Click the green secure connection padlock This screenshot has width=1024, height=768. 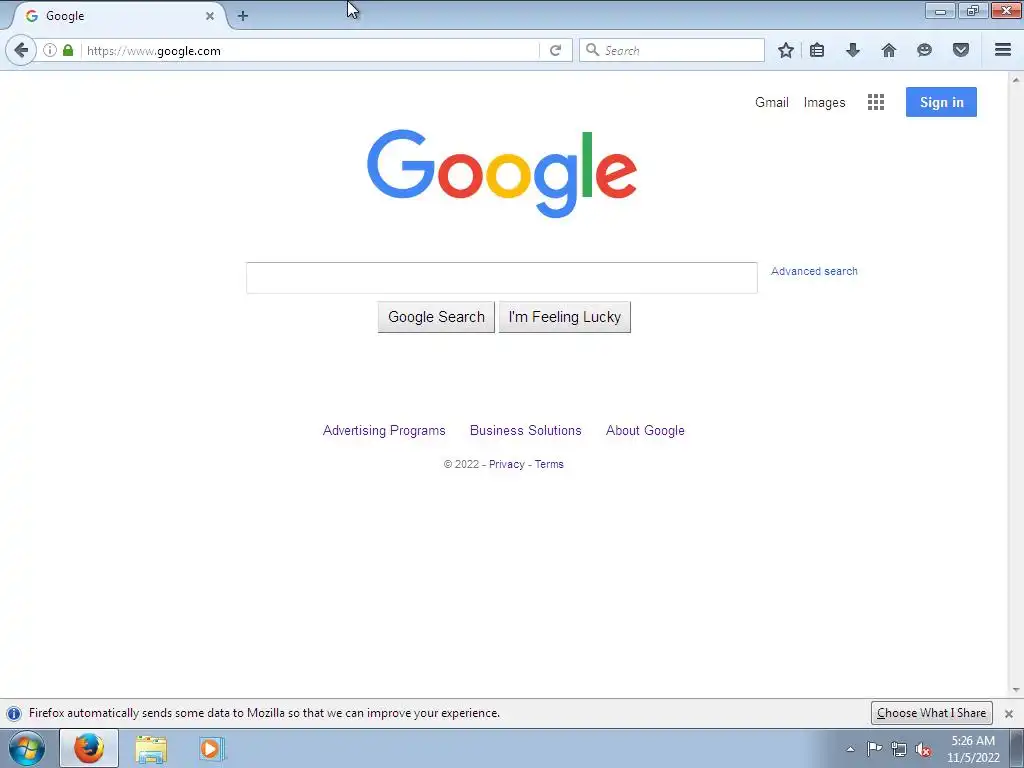click(x=68, y=50)
